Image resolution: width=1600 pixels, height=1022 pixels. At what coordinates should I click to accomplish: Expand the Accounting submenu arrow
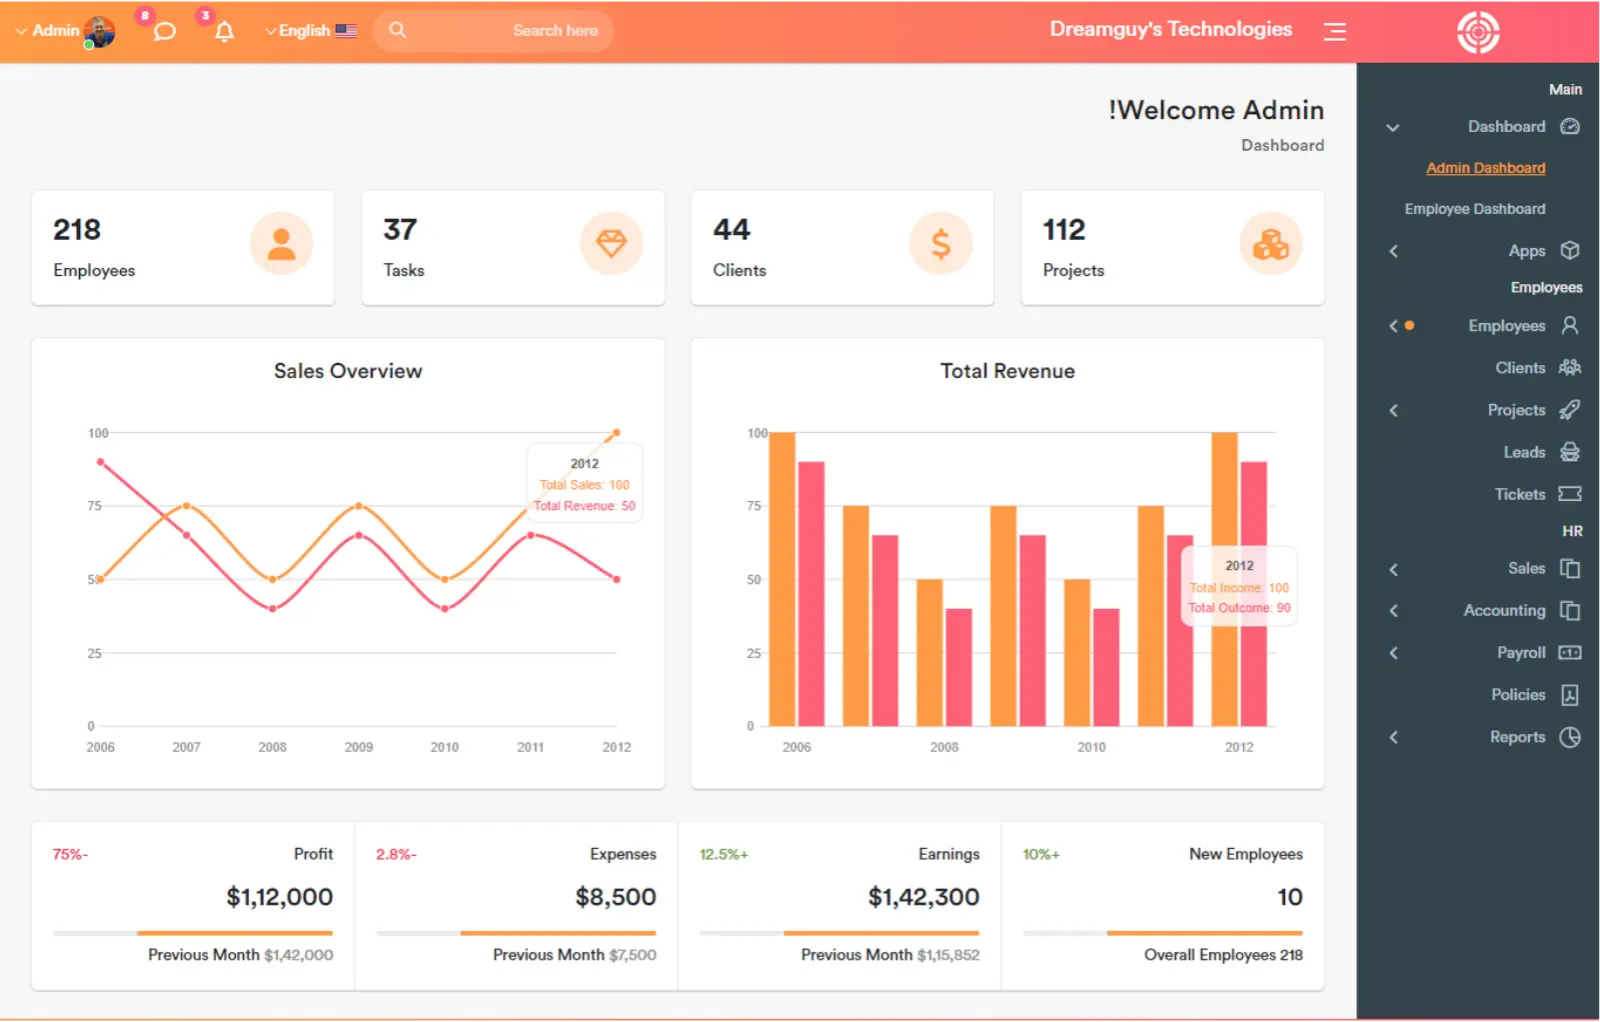[x=1393, y=611]
